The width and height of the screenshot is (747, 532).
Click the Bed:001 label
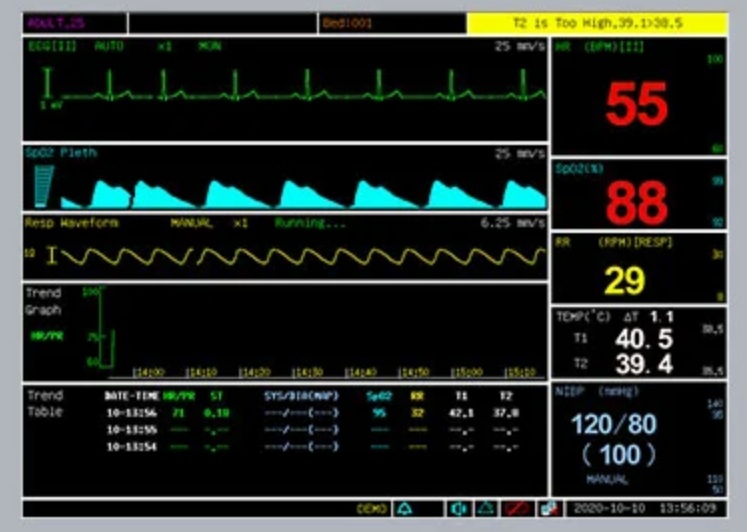click(x=347, y=23)
